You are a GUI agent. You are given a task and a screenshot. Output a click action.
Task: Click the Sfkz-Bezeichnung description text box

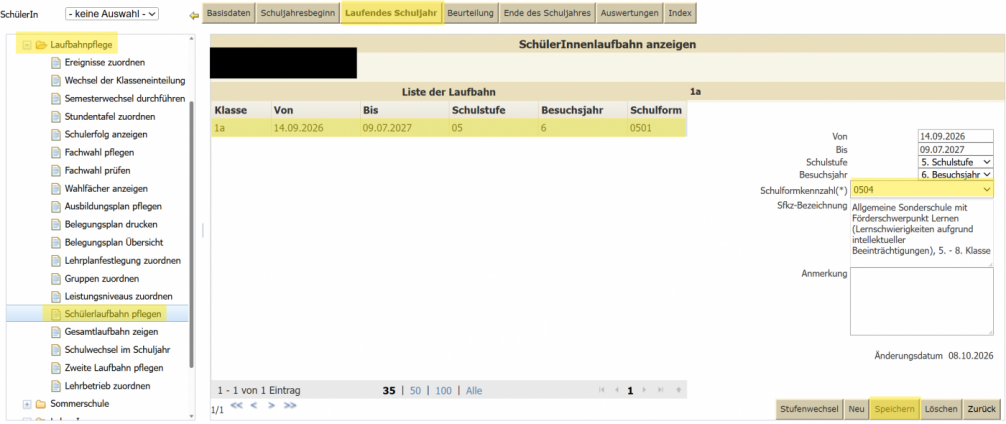921,233
